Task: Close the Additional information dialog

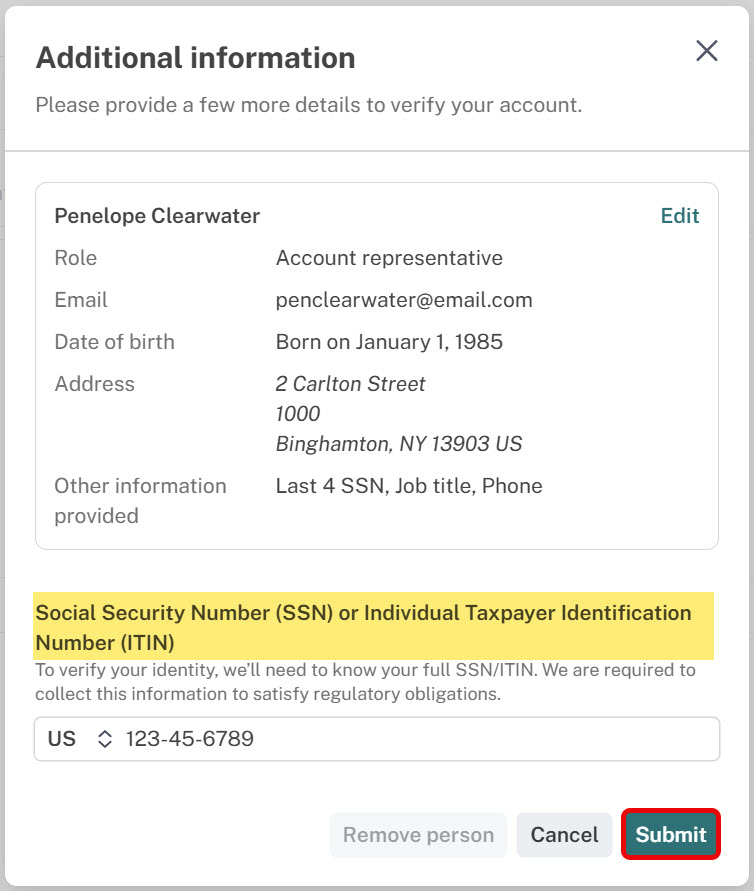Action: 707,51
